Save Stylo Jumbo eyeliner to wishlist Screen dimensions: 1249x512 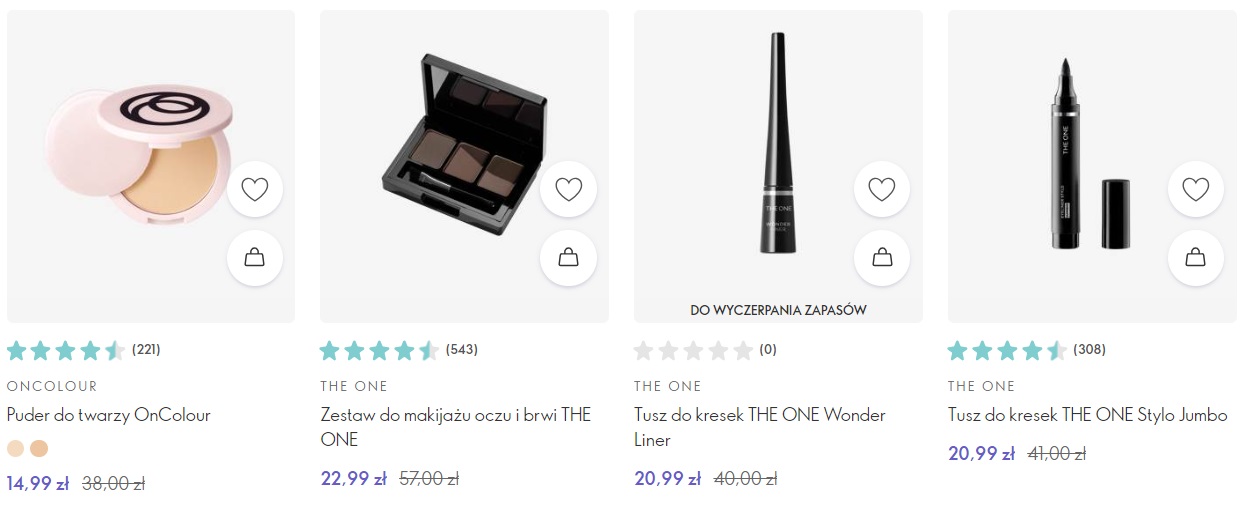click(1195, 189)
